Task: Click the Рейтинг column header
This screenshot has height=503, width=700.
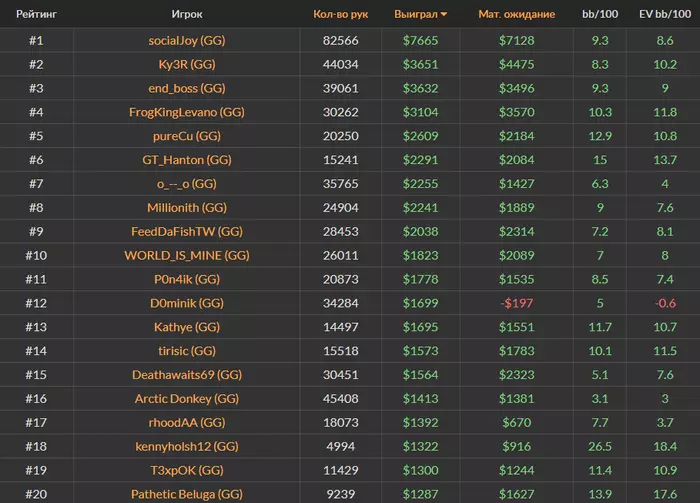Action: [36, 15]
